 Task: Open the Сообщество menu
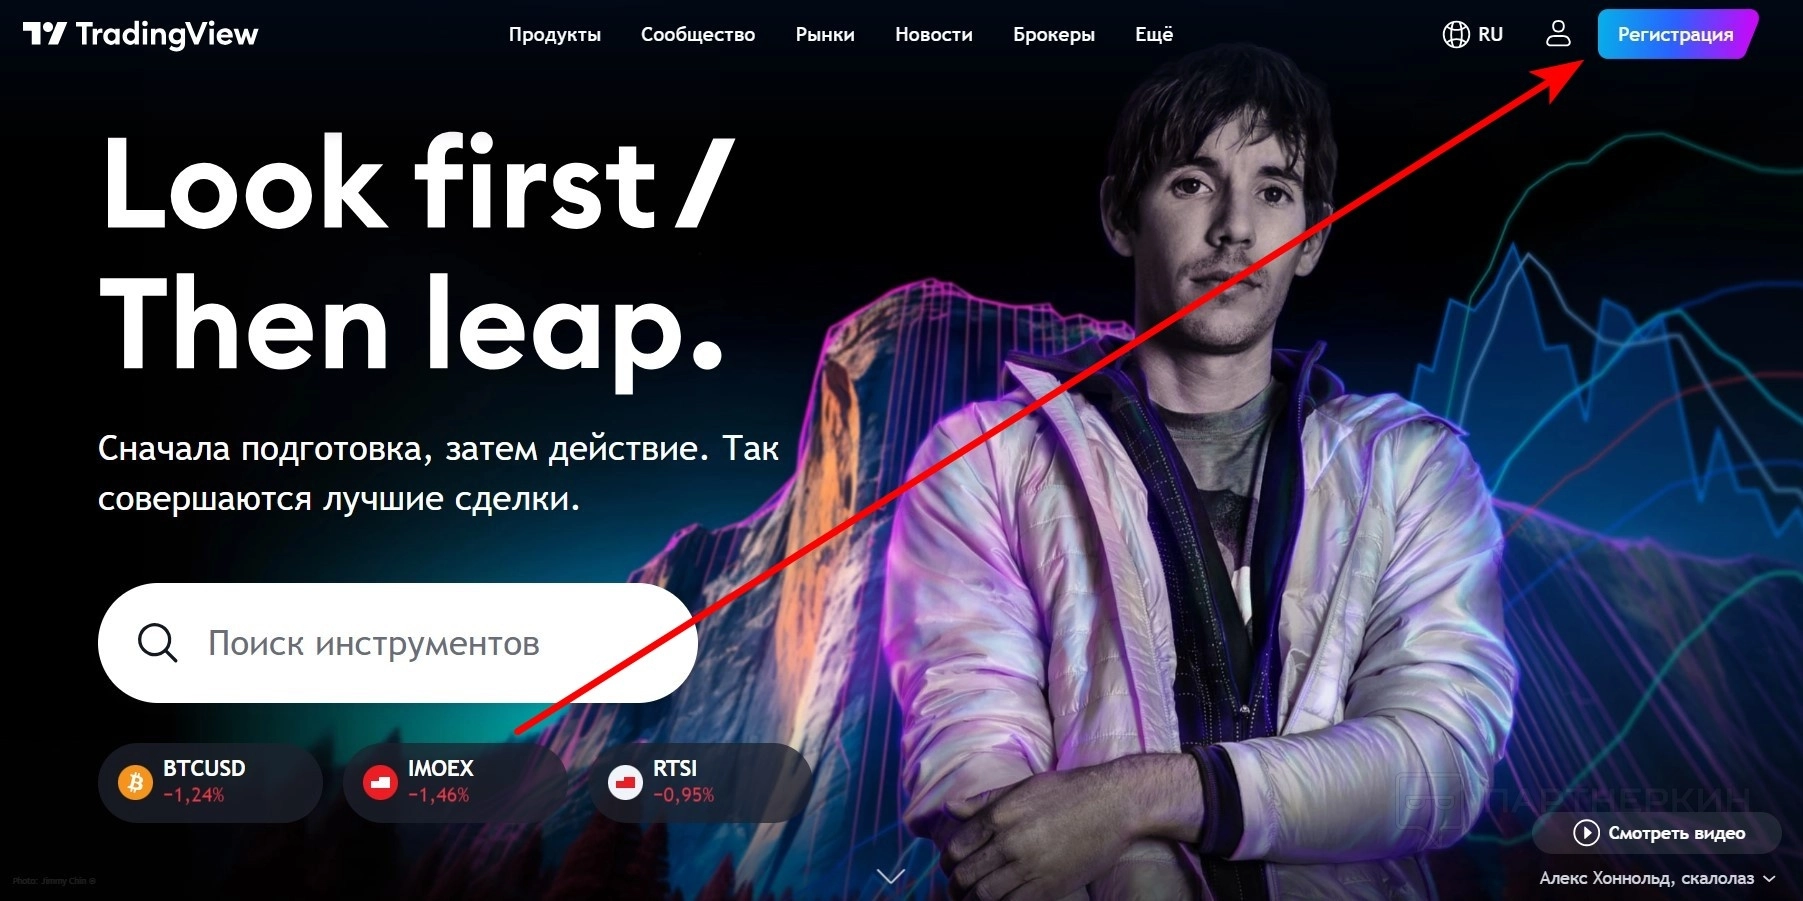click(x=698, y=34)
